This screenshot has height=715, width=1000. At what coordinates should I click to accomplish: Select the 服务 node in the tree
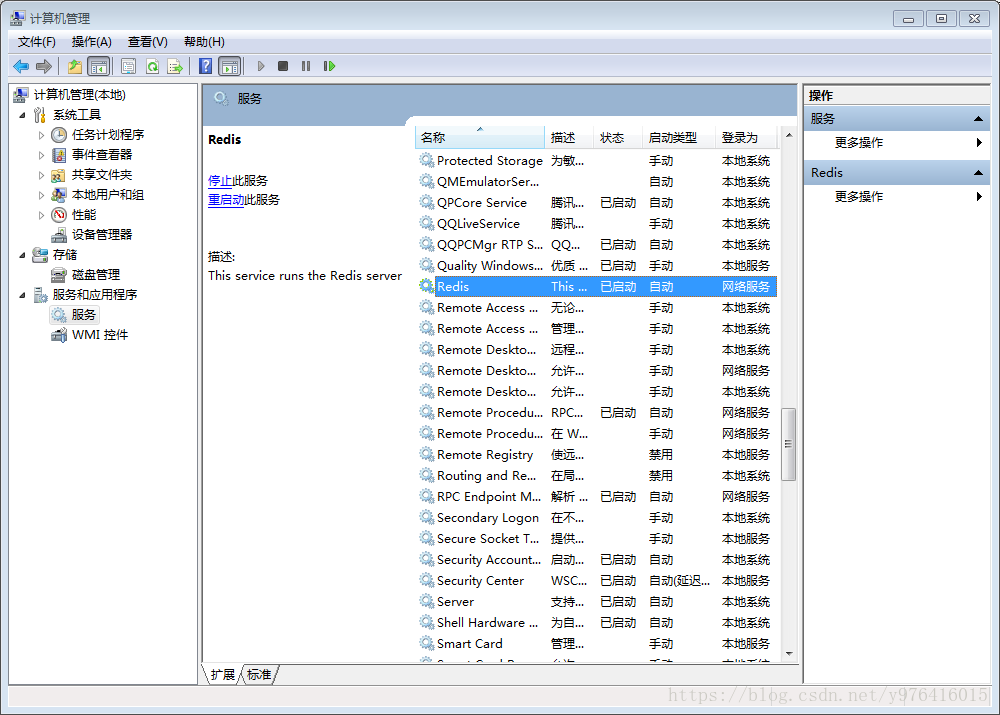coord(75,315)
